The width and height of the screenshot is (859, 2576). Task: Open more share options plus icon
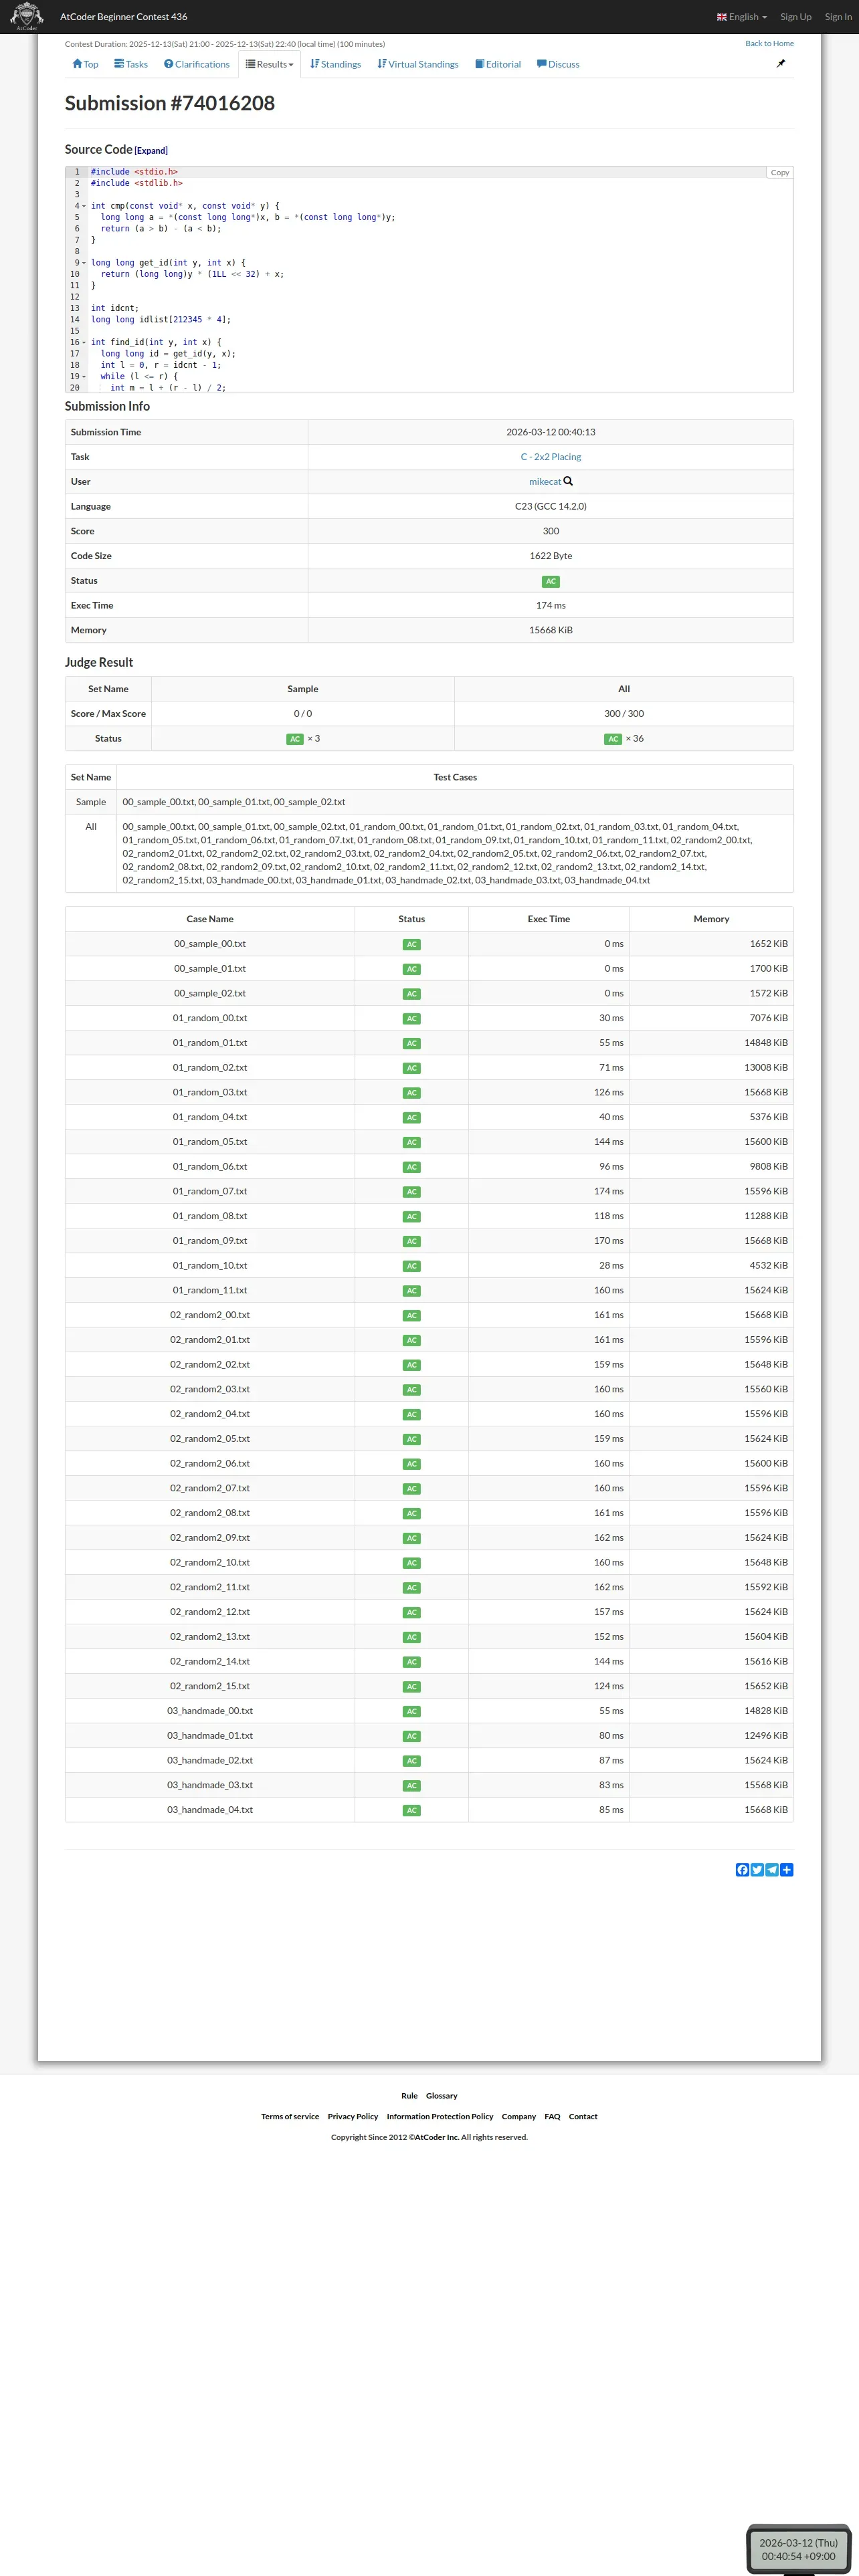click(x=787, y=1870)
